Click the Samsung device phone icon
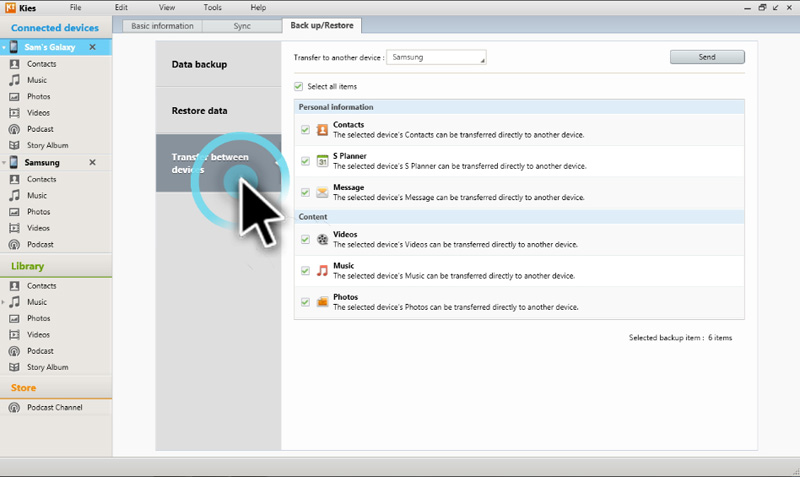This screenshot has width=800, height=477. [14, 162]
